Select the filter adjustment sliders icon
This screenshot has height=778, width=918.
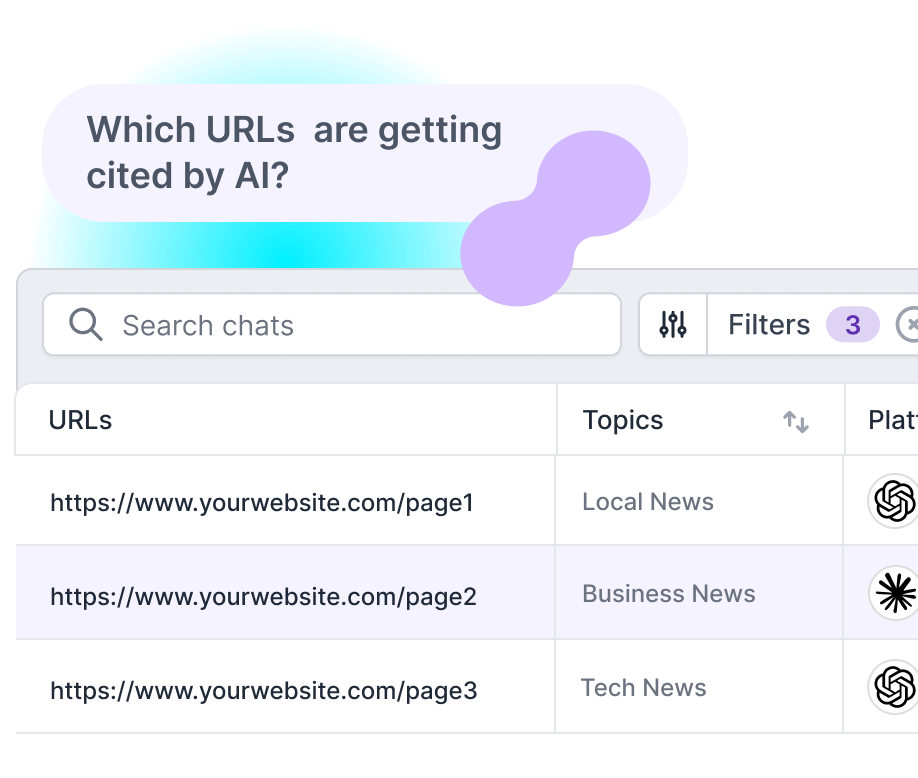673,324
